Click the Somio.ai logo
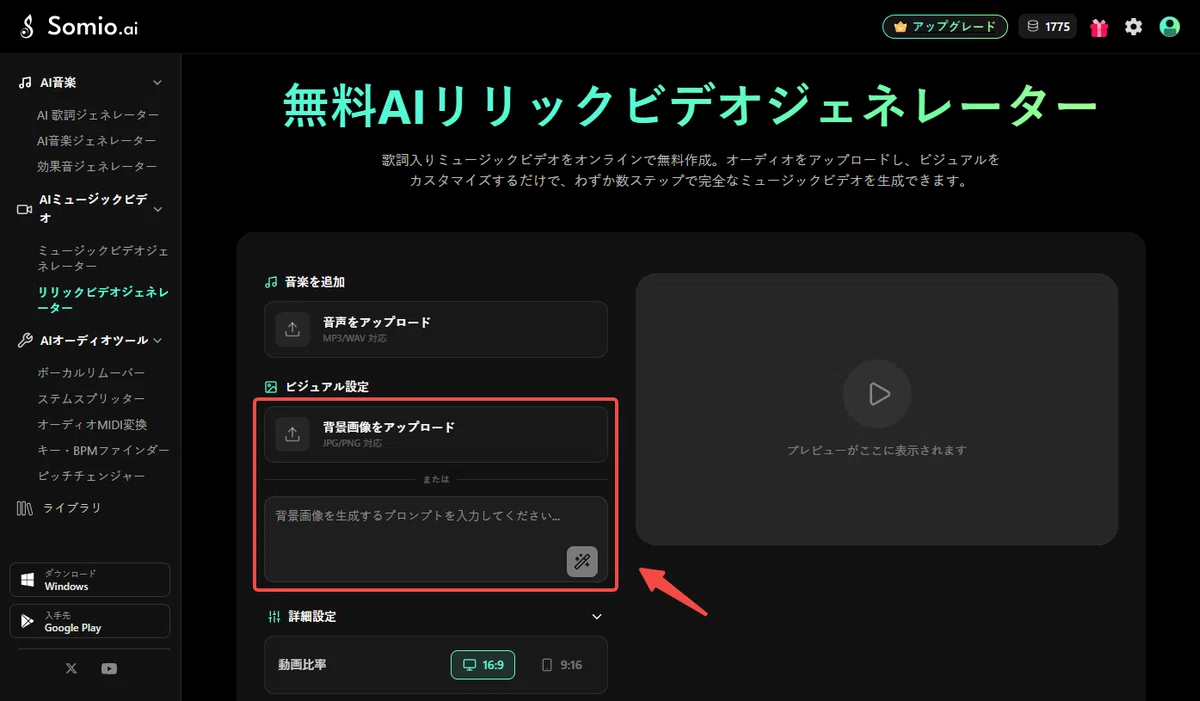 tap(79, 27)
